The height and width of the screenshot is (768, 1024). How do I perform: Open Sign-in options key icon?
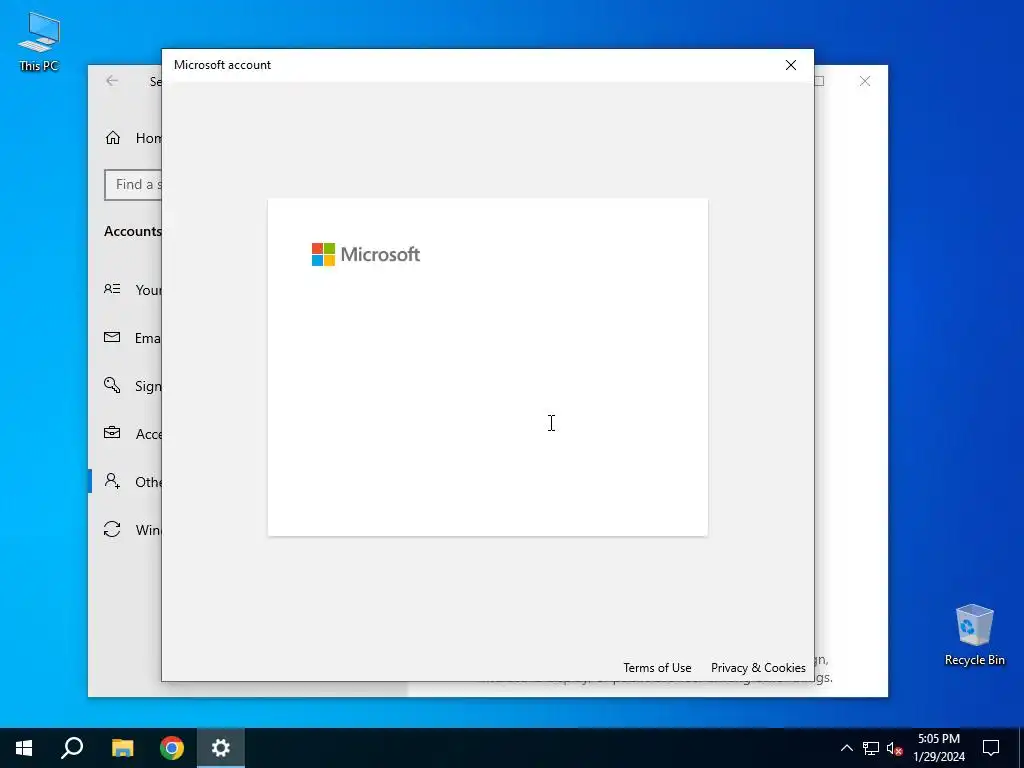pyautogui.click(x=112, y=385)
